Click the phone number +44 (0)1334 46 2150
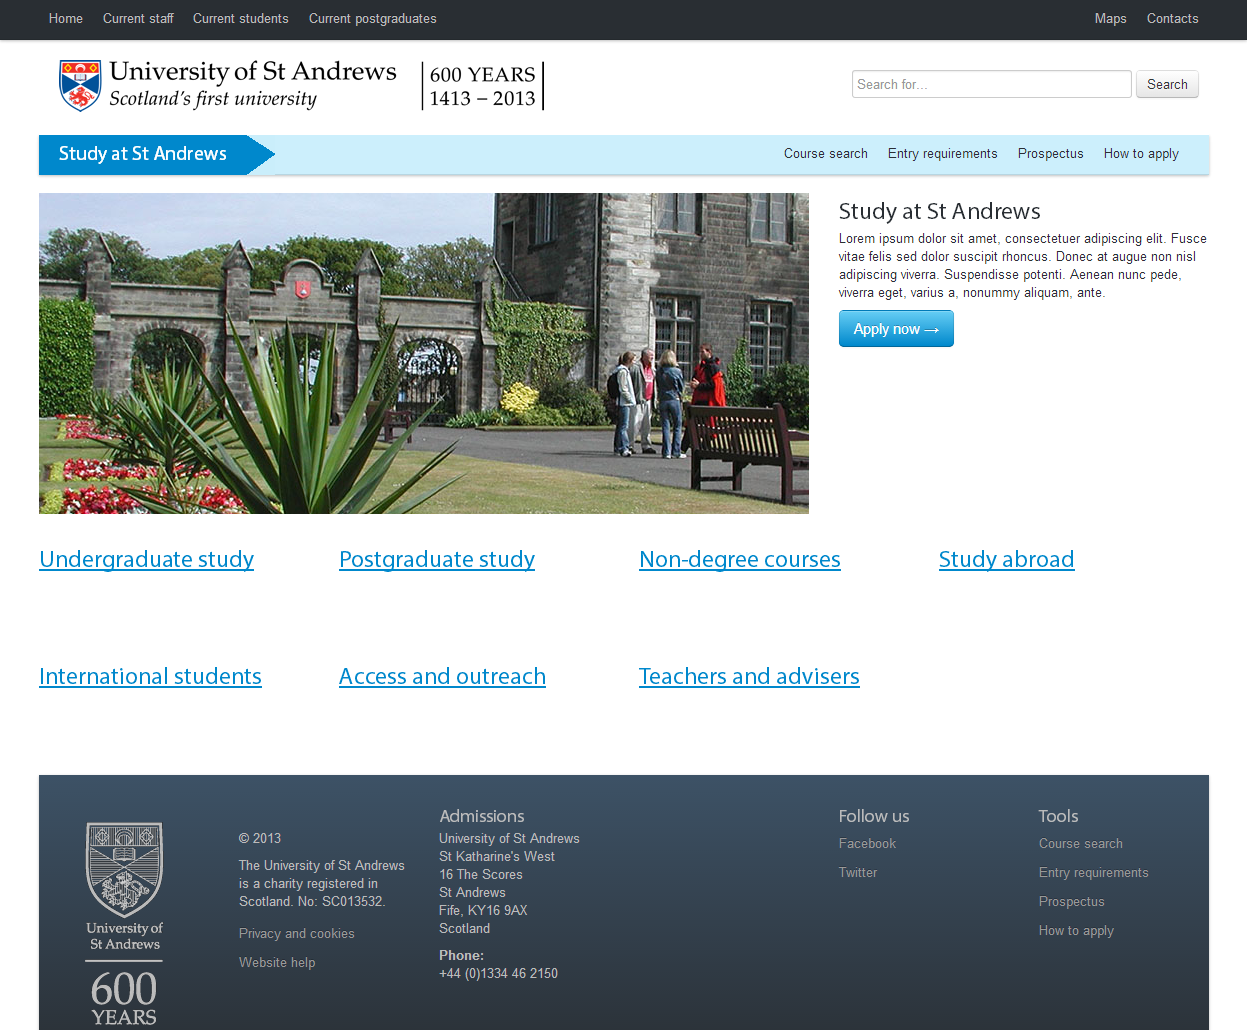The height and width of the screenshot is (1030, 1247). [499, 974]
